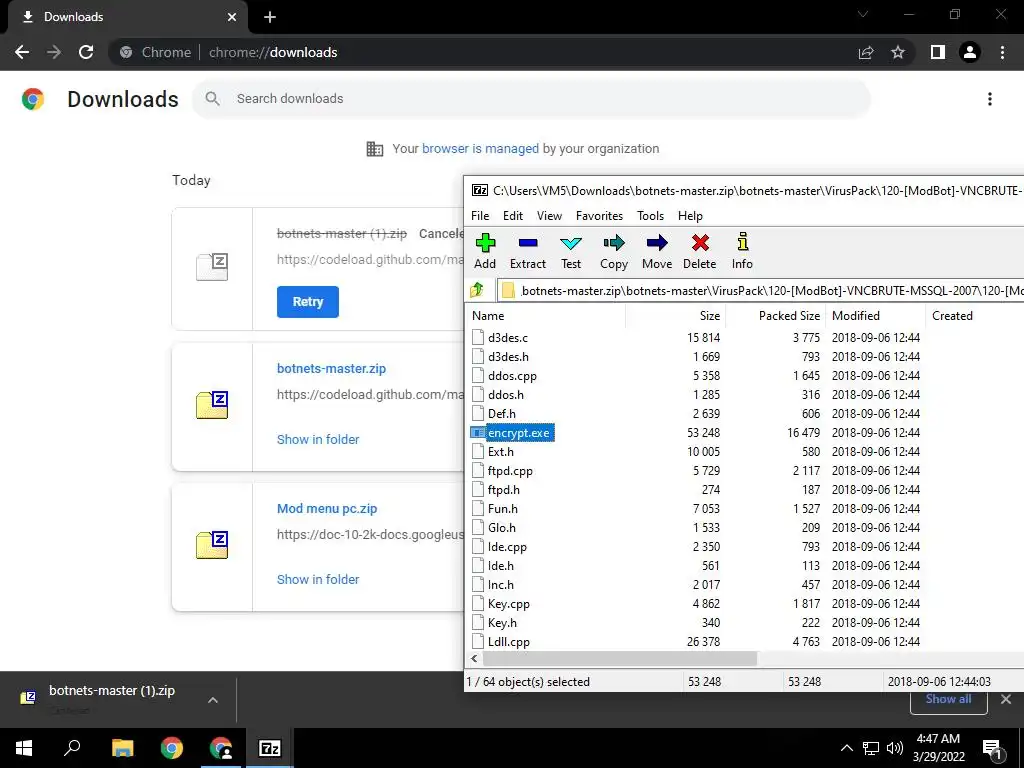Click the Move toolbar icon
The width and height of the screenshot is (1024, 768).
[657, 251]
